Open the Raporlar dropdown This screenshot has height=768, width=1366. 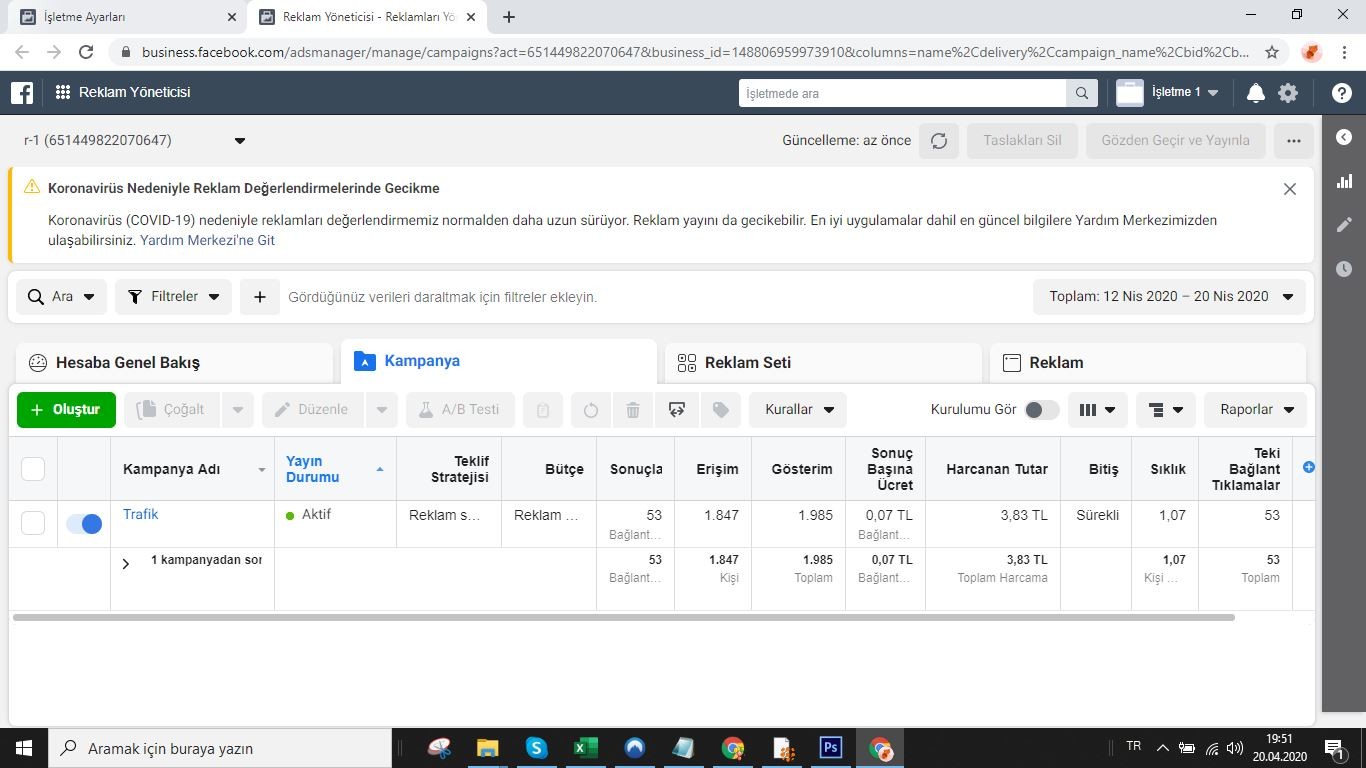click(1256, 410)
